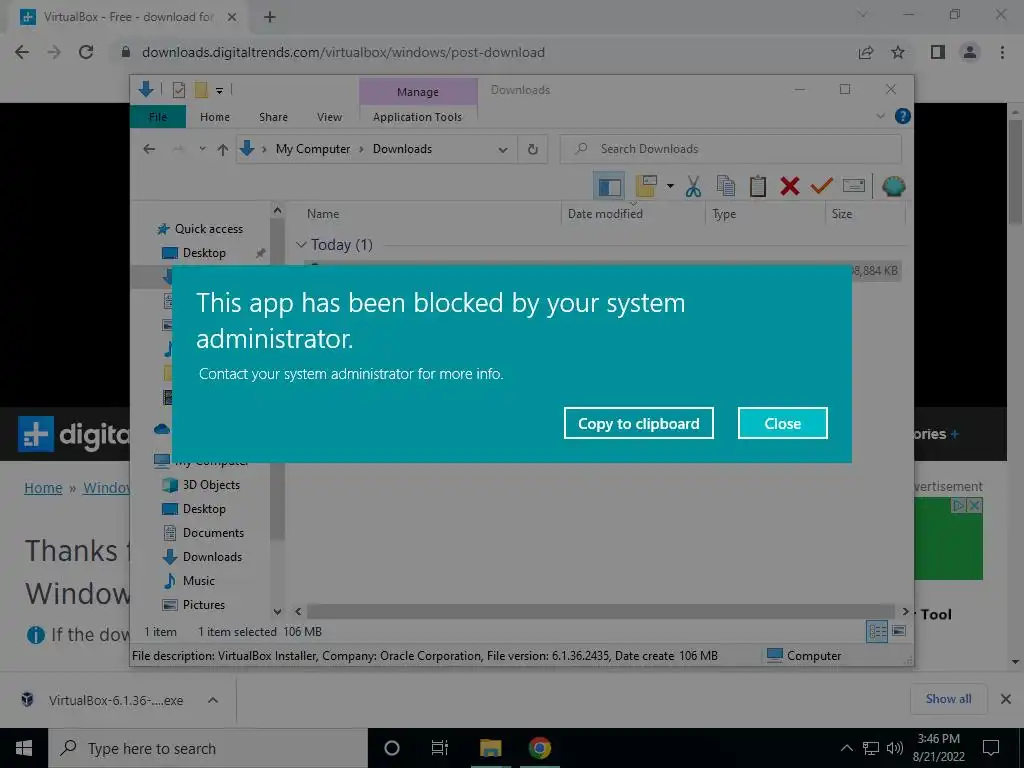Click My Computer in address breadcrumb
Screen dimensions: 1024x768
point(313,149)
